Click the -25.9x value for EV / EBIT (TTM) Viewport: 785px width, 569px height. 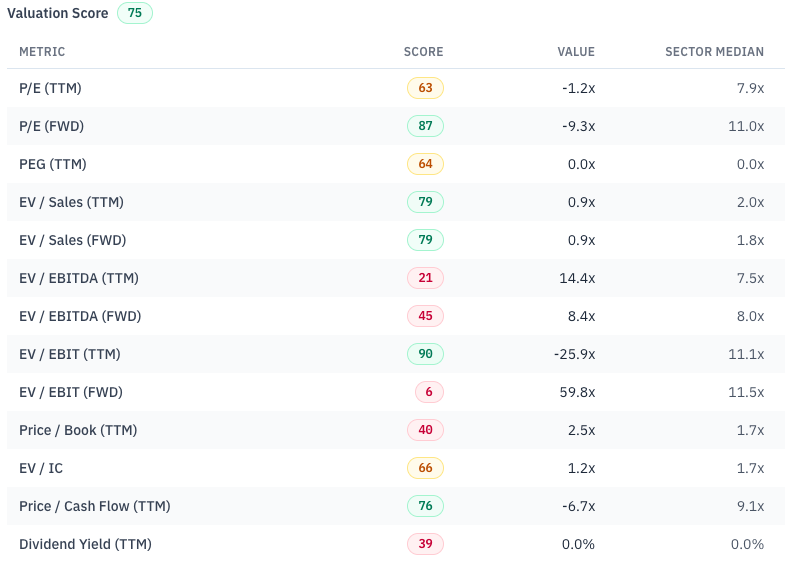[574, 355]
